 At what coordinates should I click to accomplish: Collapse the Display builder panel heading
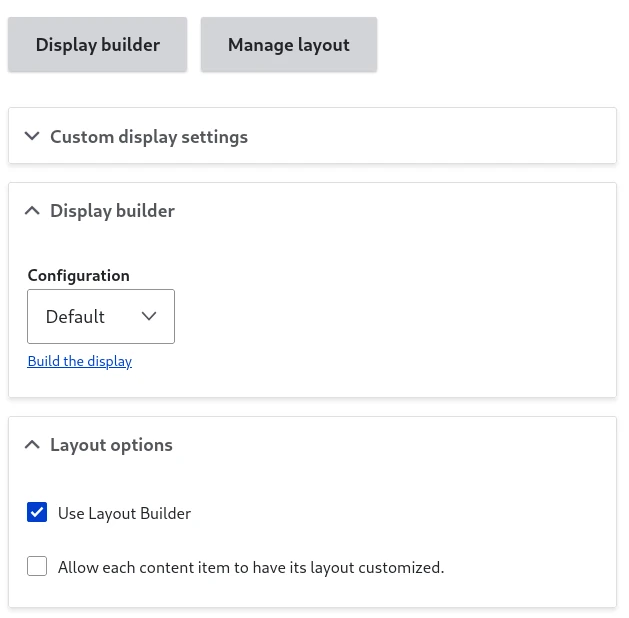tap(112, 211)
